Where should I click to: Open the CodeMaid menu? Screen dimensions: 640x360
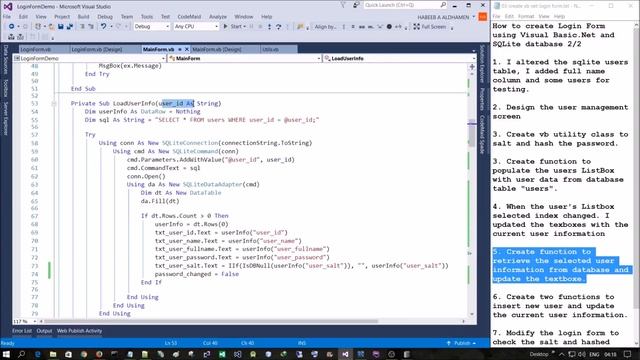click(189, 17)
